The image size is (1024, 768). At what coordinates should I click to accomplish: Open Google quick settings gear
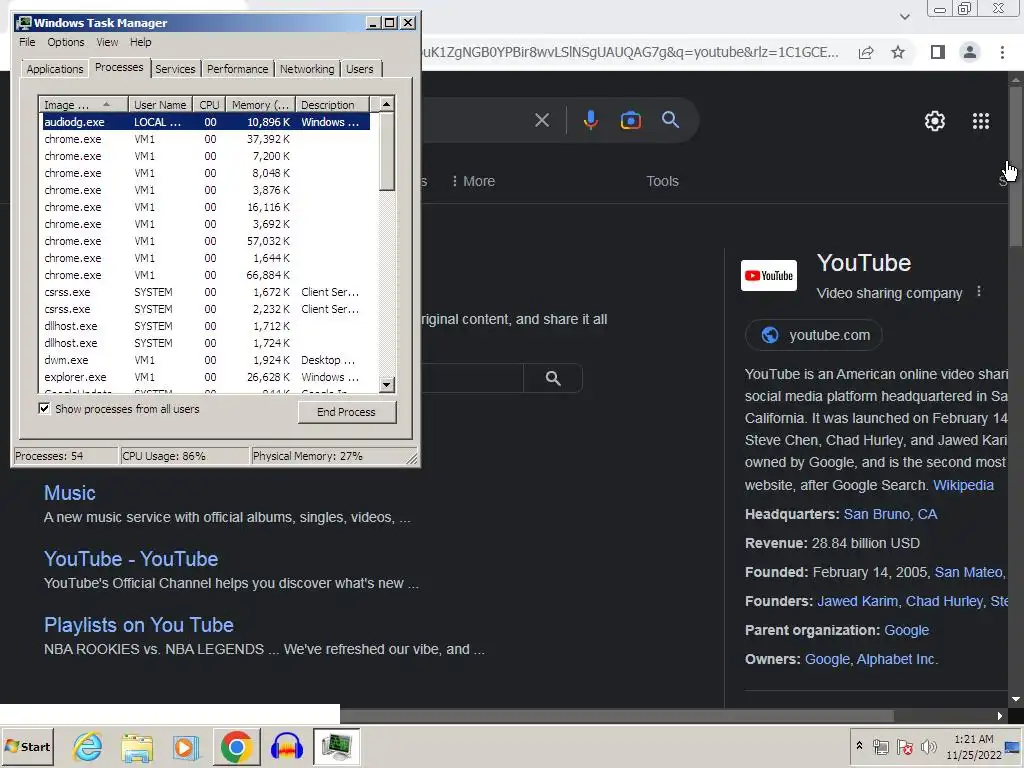point(935,121)
